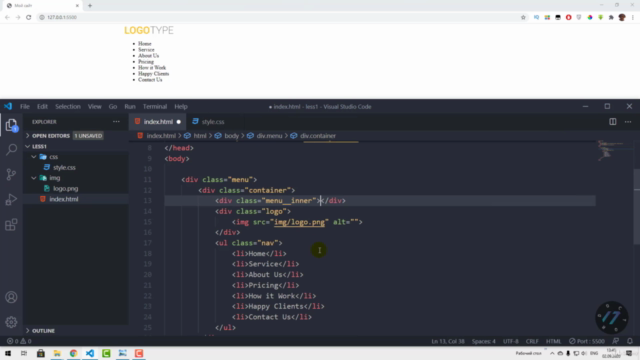Open Chrome from the taskbar
640x360 pixels.
tap(73, 353)
